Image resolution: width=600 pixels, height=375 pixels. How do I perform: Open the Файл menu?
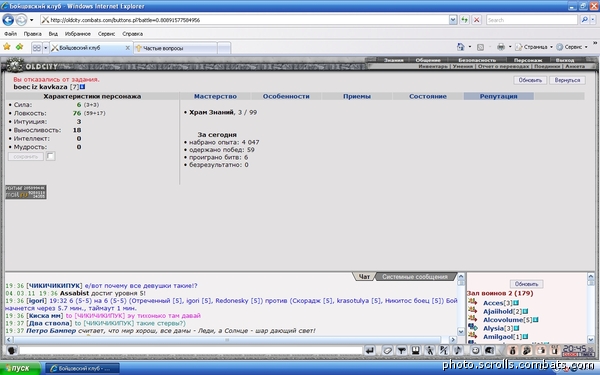(10, 34)
